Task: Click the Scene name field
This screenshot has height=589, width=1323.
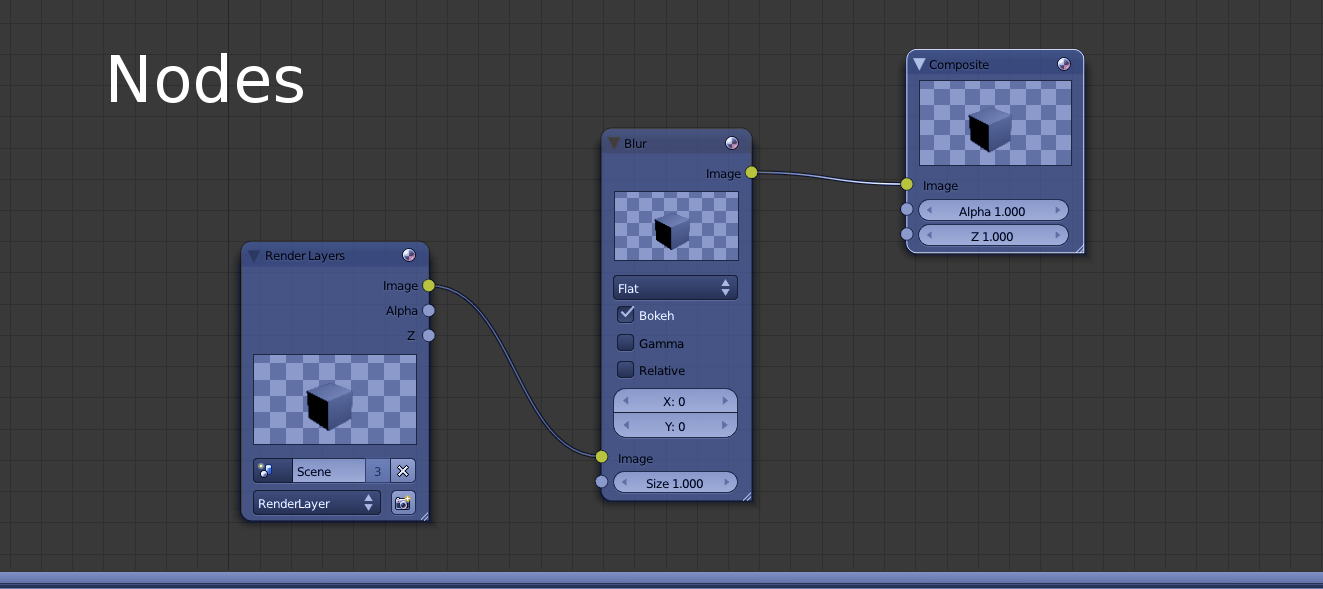Action: [329, 471]
